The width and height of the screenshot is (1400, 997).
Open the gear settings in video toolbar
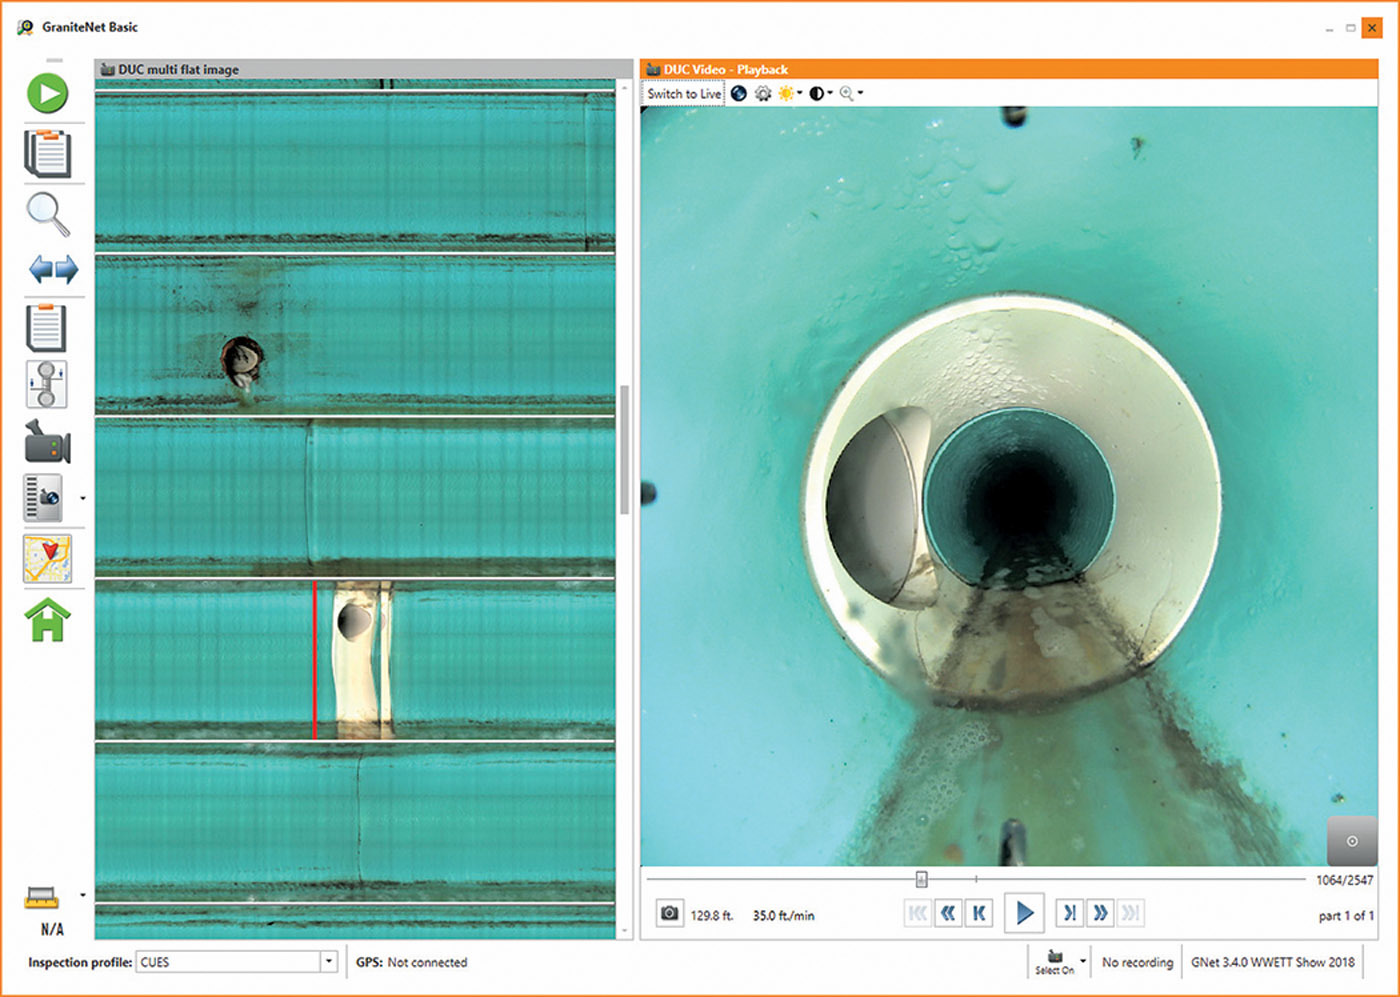pos(763,94)
